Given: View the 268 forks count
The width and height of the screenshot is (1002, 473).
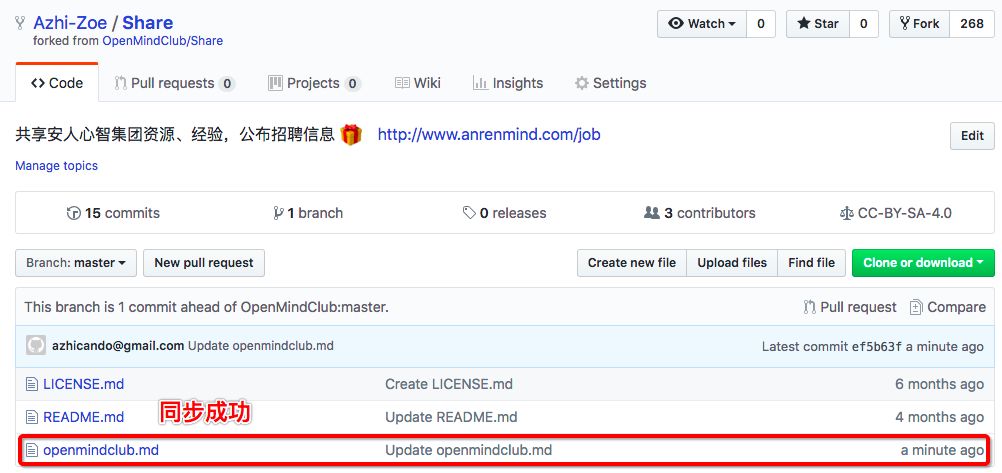Looking at the screenshot, I should coord(972,24).
